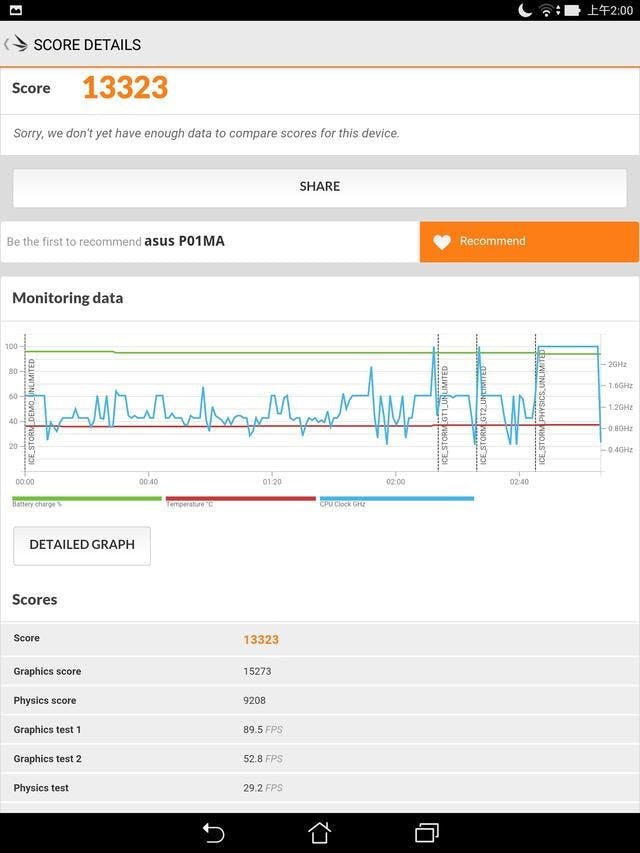Viewport: 640px width, 853px height.
Task: Tap the 3DMark back logo icon
Action: click(16, 44)
